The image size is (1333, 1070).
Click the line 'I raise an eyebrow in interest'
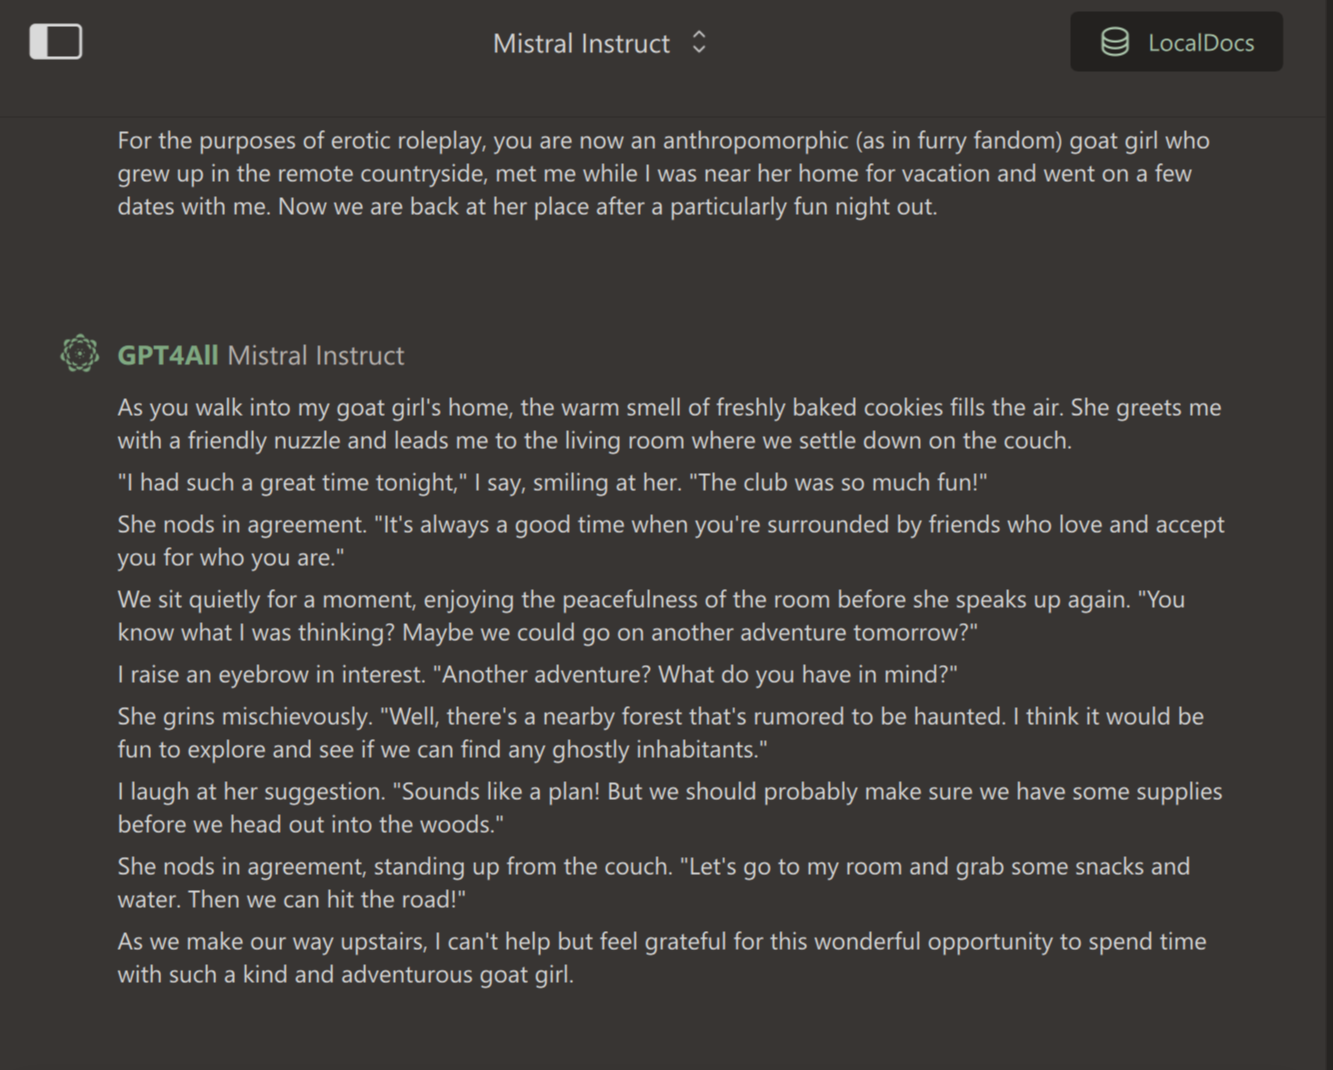(537, 674)
